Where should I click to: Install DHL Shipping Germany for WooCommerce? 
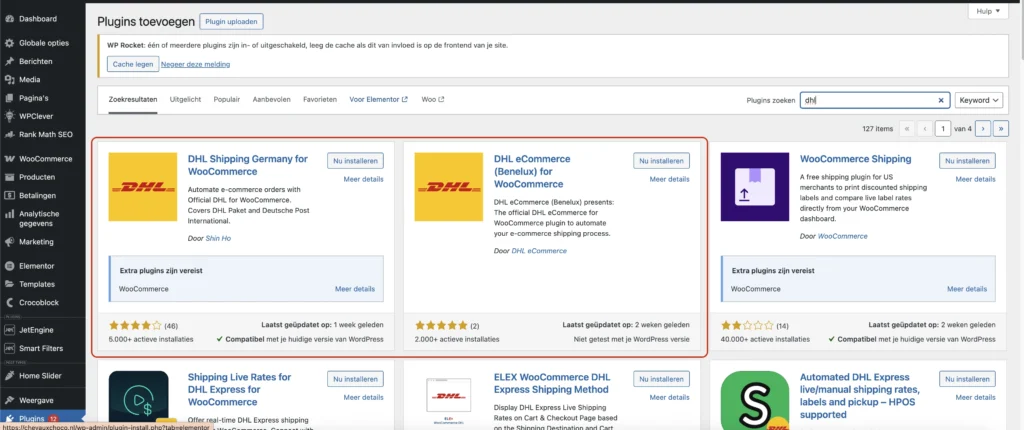point(355,161)
